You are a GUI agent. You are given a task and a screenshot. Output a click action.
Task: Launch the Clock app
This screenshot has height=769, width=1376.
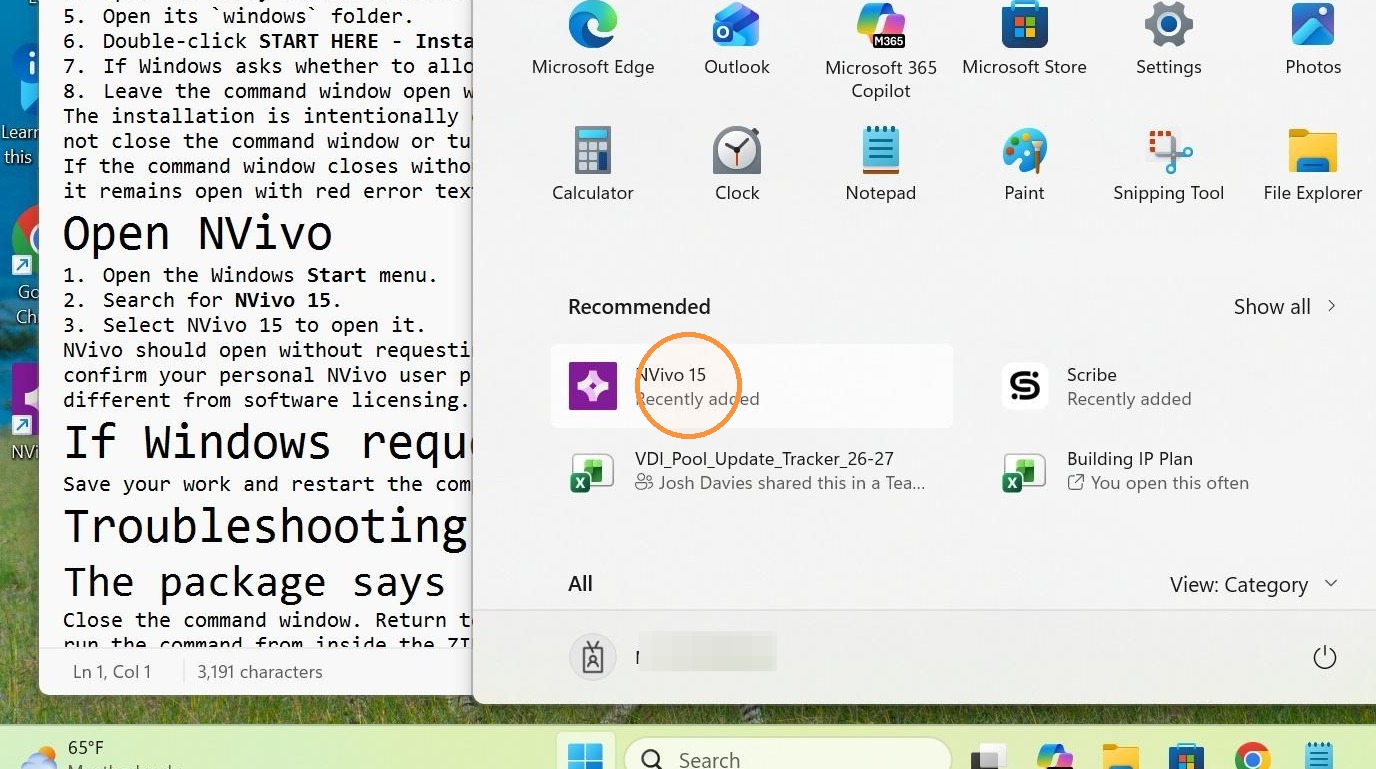click(x=737, y=165)
